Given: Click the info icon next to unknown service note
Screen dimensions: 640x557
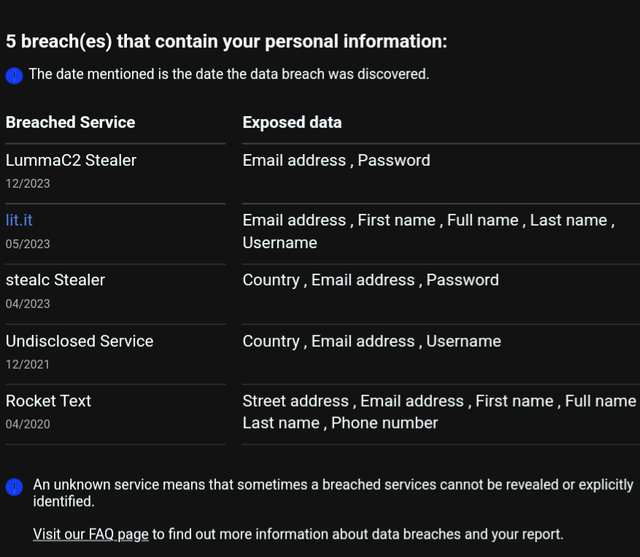Looking at the screenshot, I should pyautogui.click(x=14, y=487).
